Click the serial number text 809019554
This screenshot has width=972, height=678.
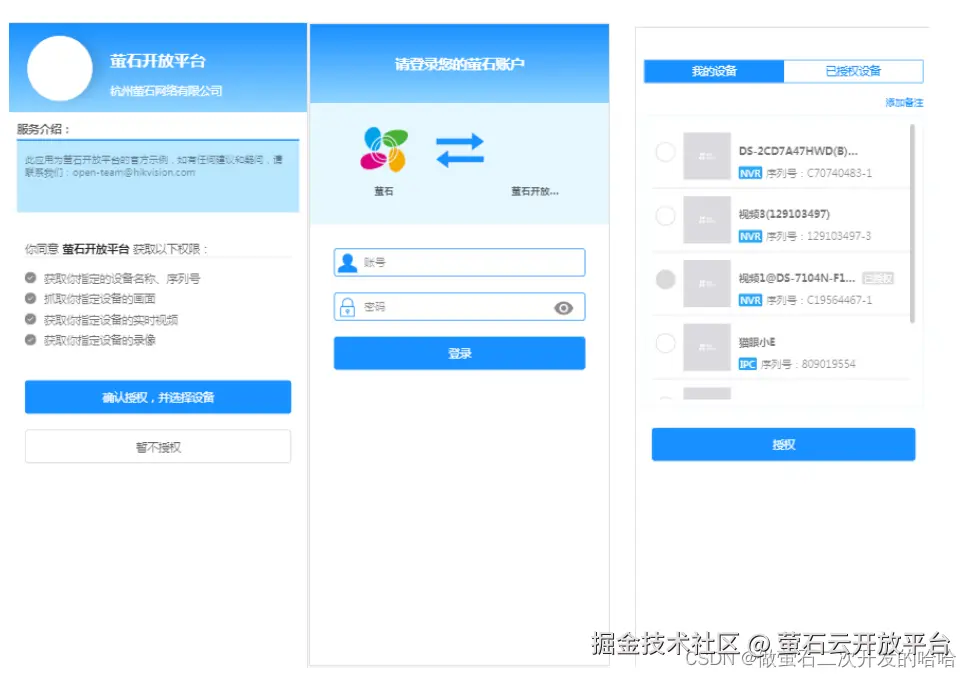(x=828, y=364)
